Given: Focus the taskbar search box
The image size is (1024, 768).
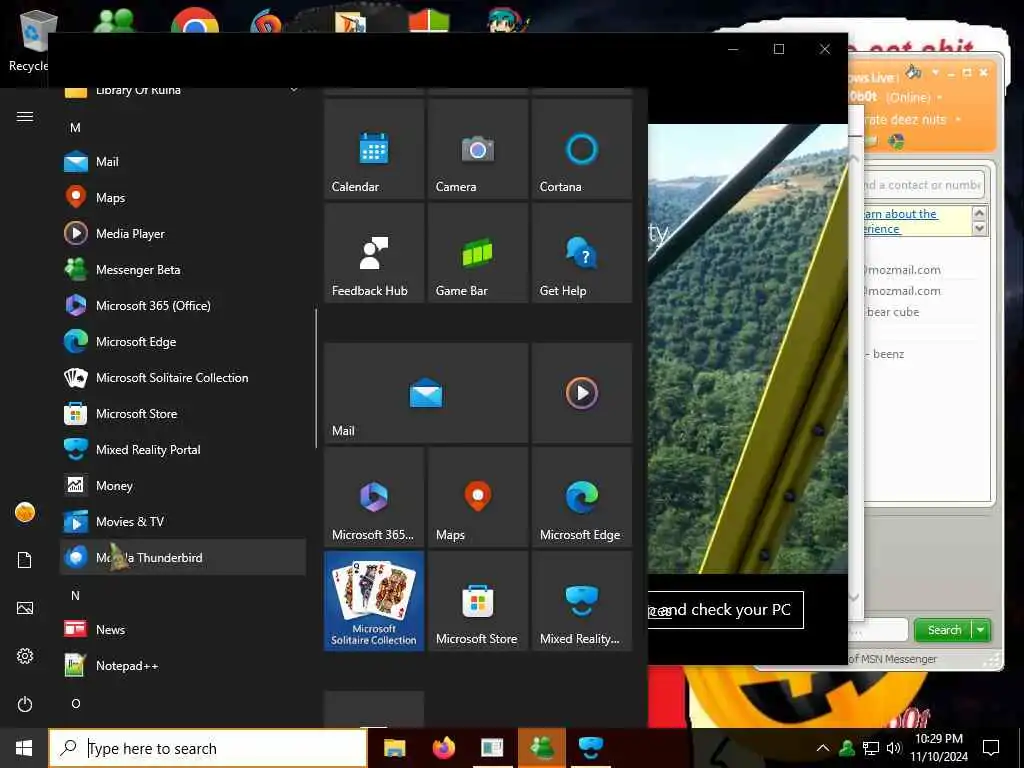Looking at the screenshot, I should click(x=208, y=748).
